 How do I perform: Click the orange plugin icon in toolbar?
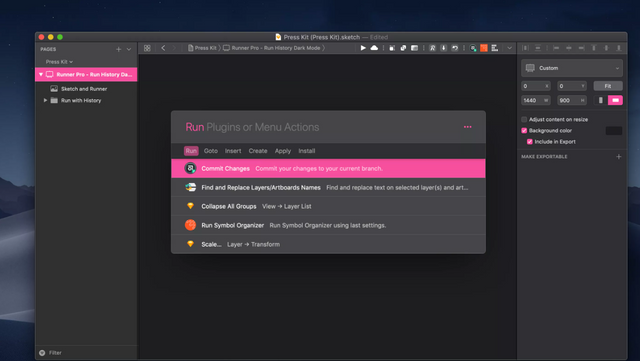pyautogui.click(x=484, y=48)
